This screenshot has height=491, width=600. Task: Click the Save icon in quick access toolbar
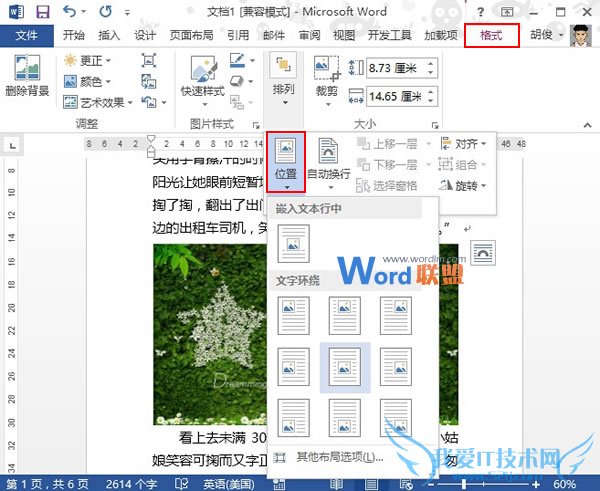pos(42,12)
